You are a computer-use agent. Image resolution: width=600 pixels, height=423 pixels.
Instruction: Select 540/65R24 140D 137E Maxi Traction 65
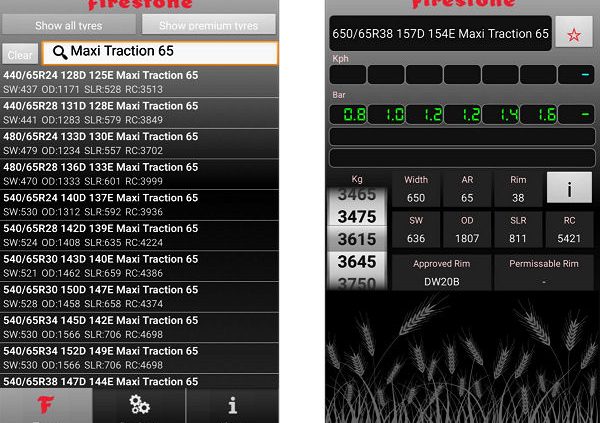pos(139,205)
